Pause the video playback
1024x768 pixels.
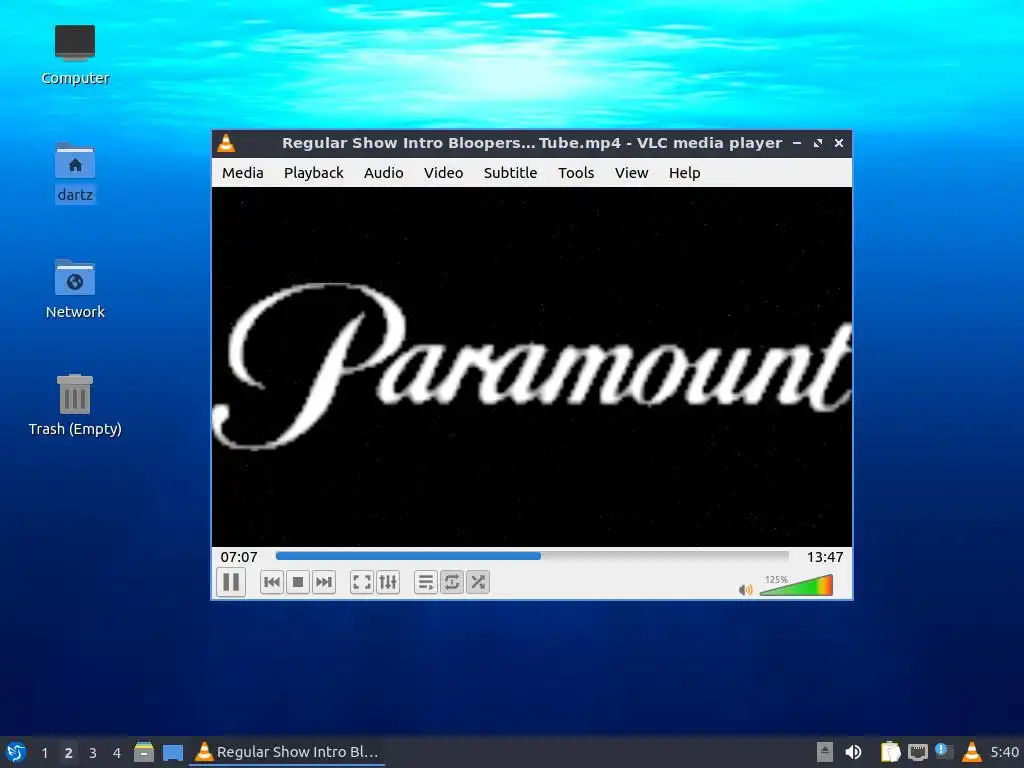tap(231, 582)
